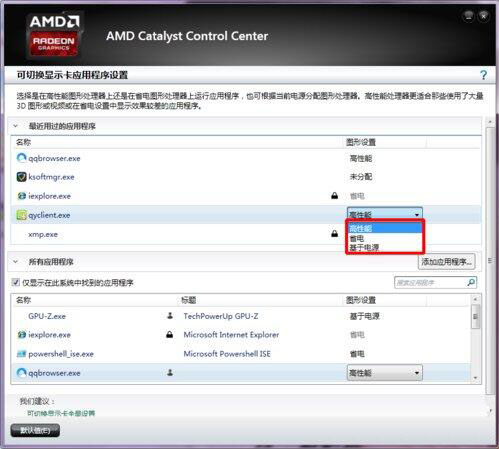Viewport: 499px width, 449px height.
Task: Collapse the all applications section
Action: pyautogui.click(x=16, y=262)
